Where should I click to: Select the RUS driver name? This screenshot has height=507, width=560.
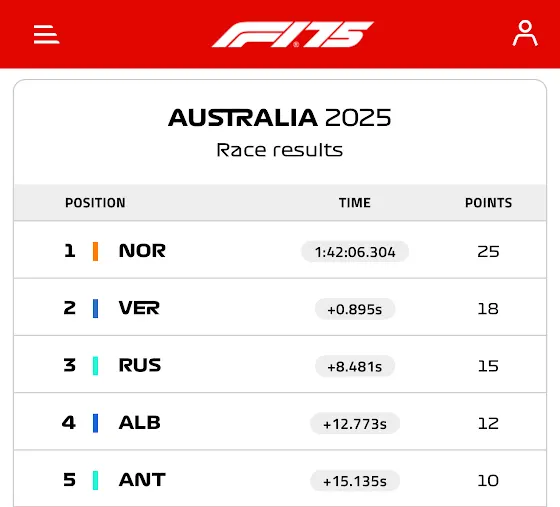[140, 365]
